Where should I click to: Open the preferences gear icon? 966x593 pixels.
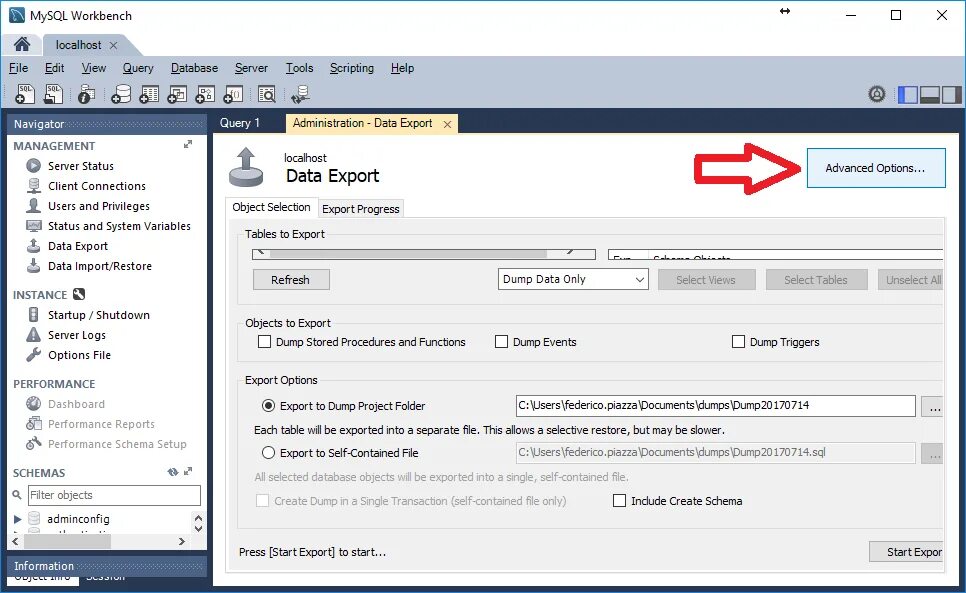coord(877,94)
